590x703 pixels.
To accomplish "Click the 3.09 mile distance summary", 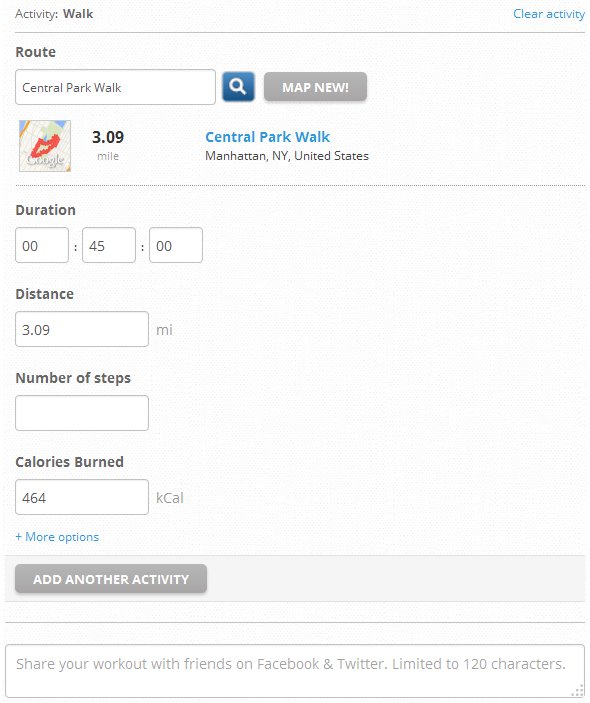I will 108,145.
